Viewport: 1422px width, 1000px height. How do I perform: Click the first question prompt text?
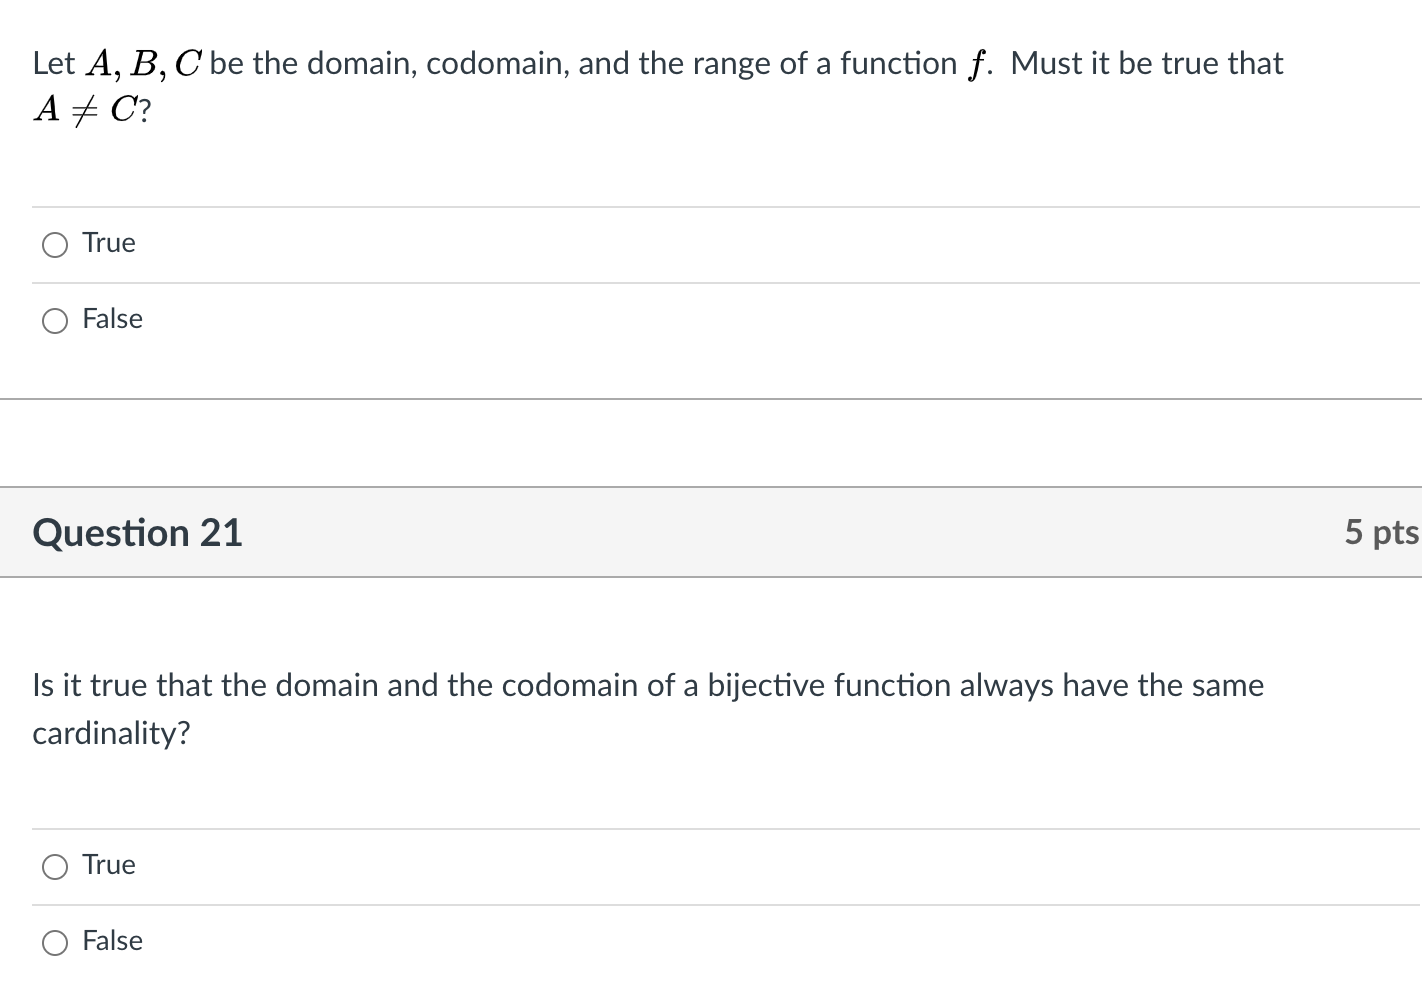650,62
